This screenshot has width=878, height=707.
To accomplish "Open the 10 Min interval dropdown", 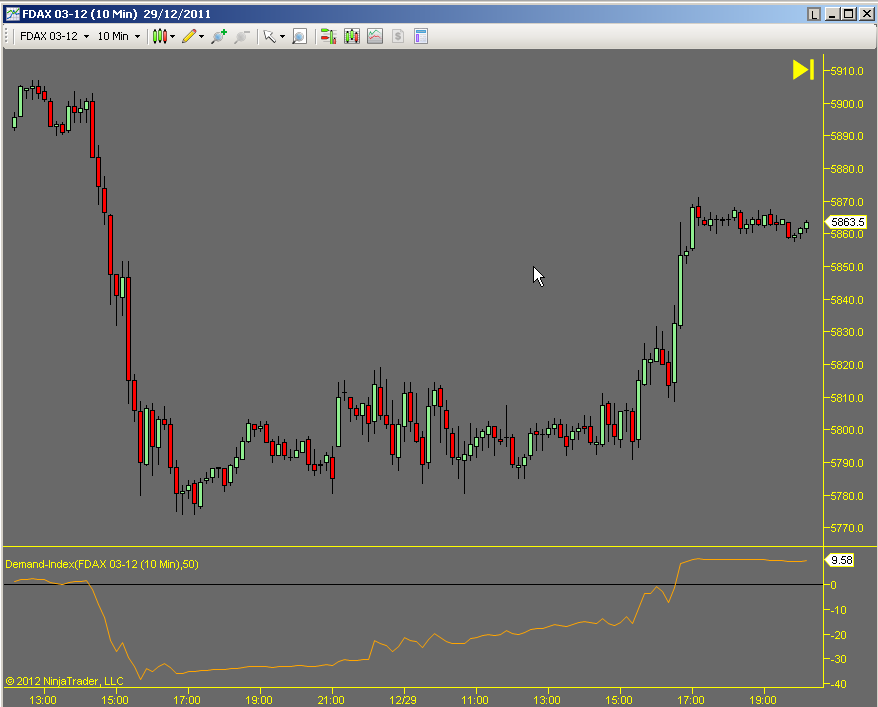I will click(x=118, y=36).
